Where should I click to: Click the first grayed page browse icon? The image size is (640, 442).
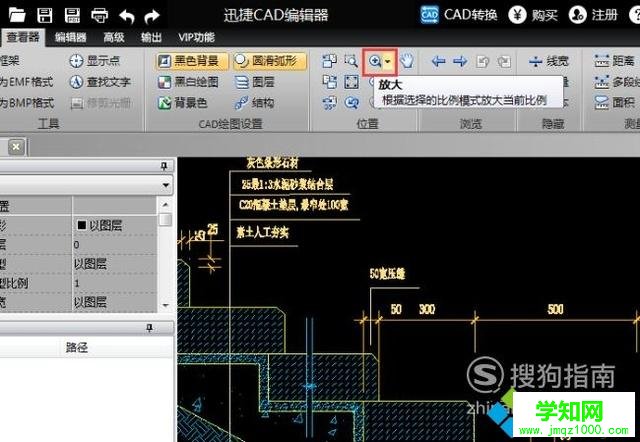(483, 62)
